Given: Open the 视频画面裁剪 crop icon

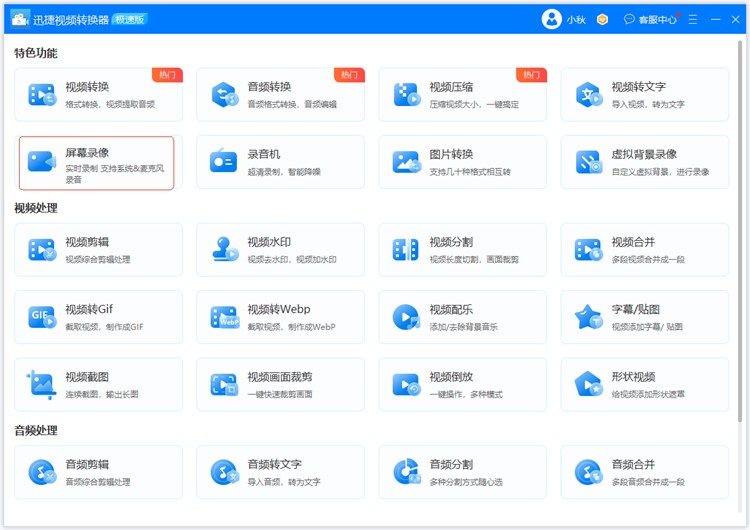Looking at the screenshot, I should coord(224,385).
